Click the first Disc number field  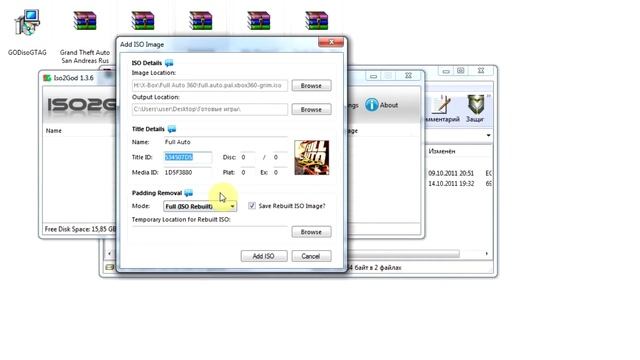[x=248, y=157]
